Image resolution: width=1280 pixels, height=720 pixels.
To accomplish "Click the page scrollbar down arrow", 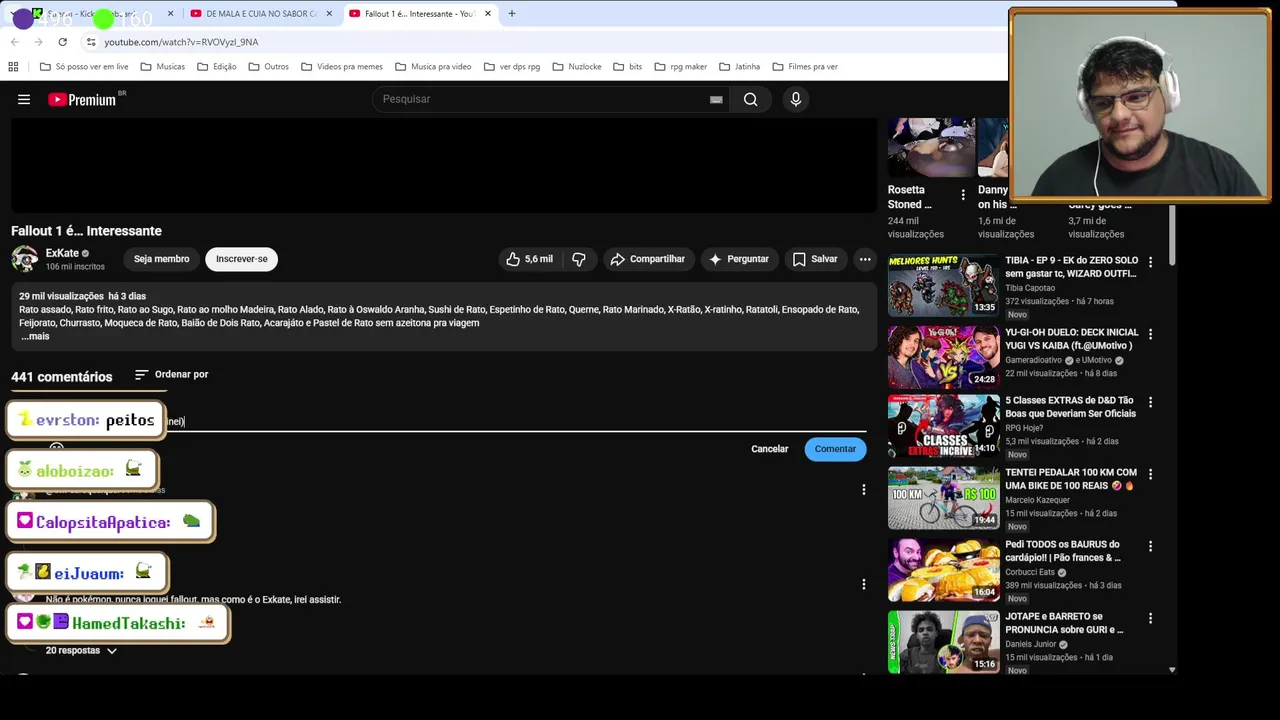I will click(x=1172, y=670).
